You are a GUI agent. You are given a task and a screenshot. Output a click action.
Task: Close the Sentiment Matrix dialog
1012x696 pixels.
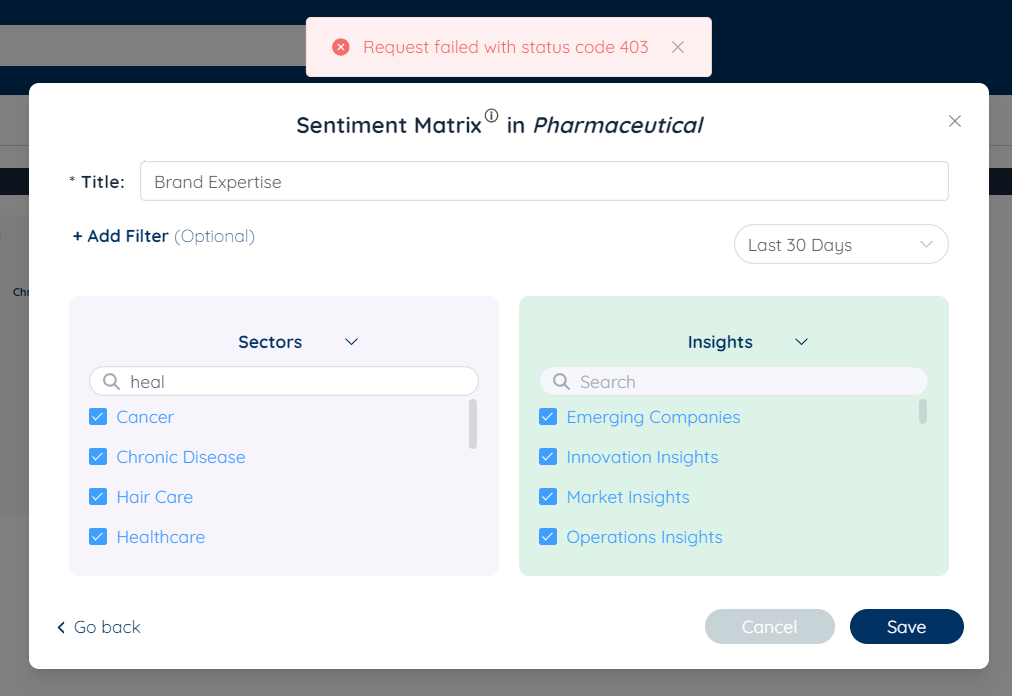click(x=955, y=121)
